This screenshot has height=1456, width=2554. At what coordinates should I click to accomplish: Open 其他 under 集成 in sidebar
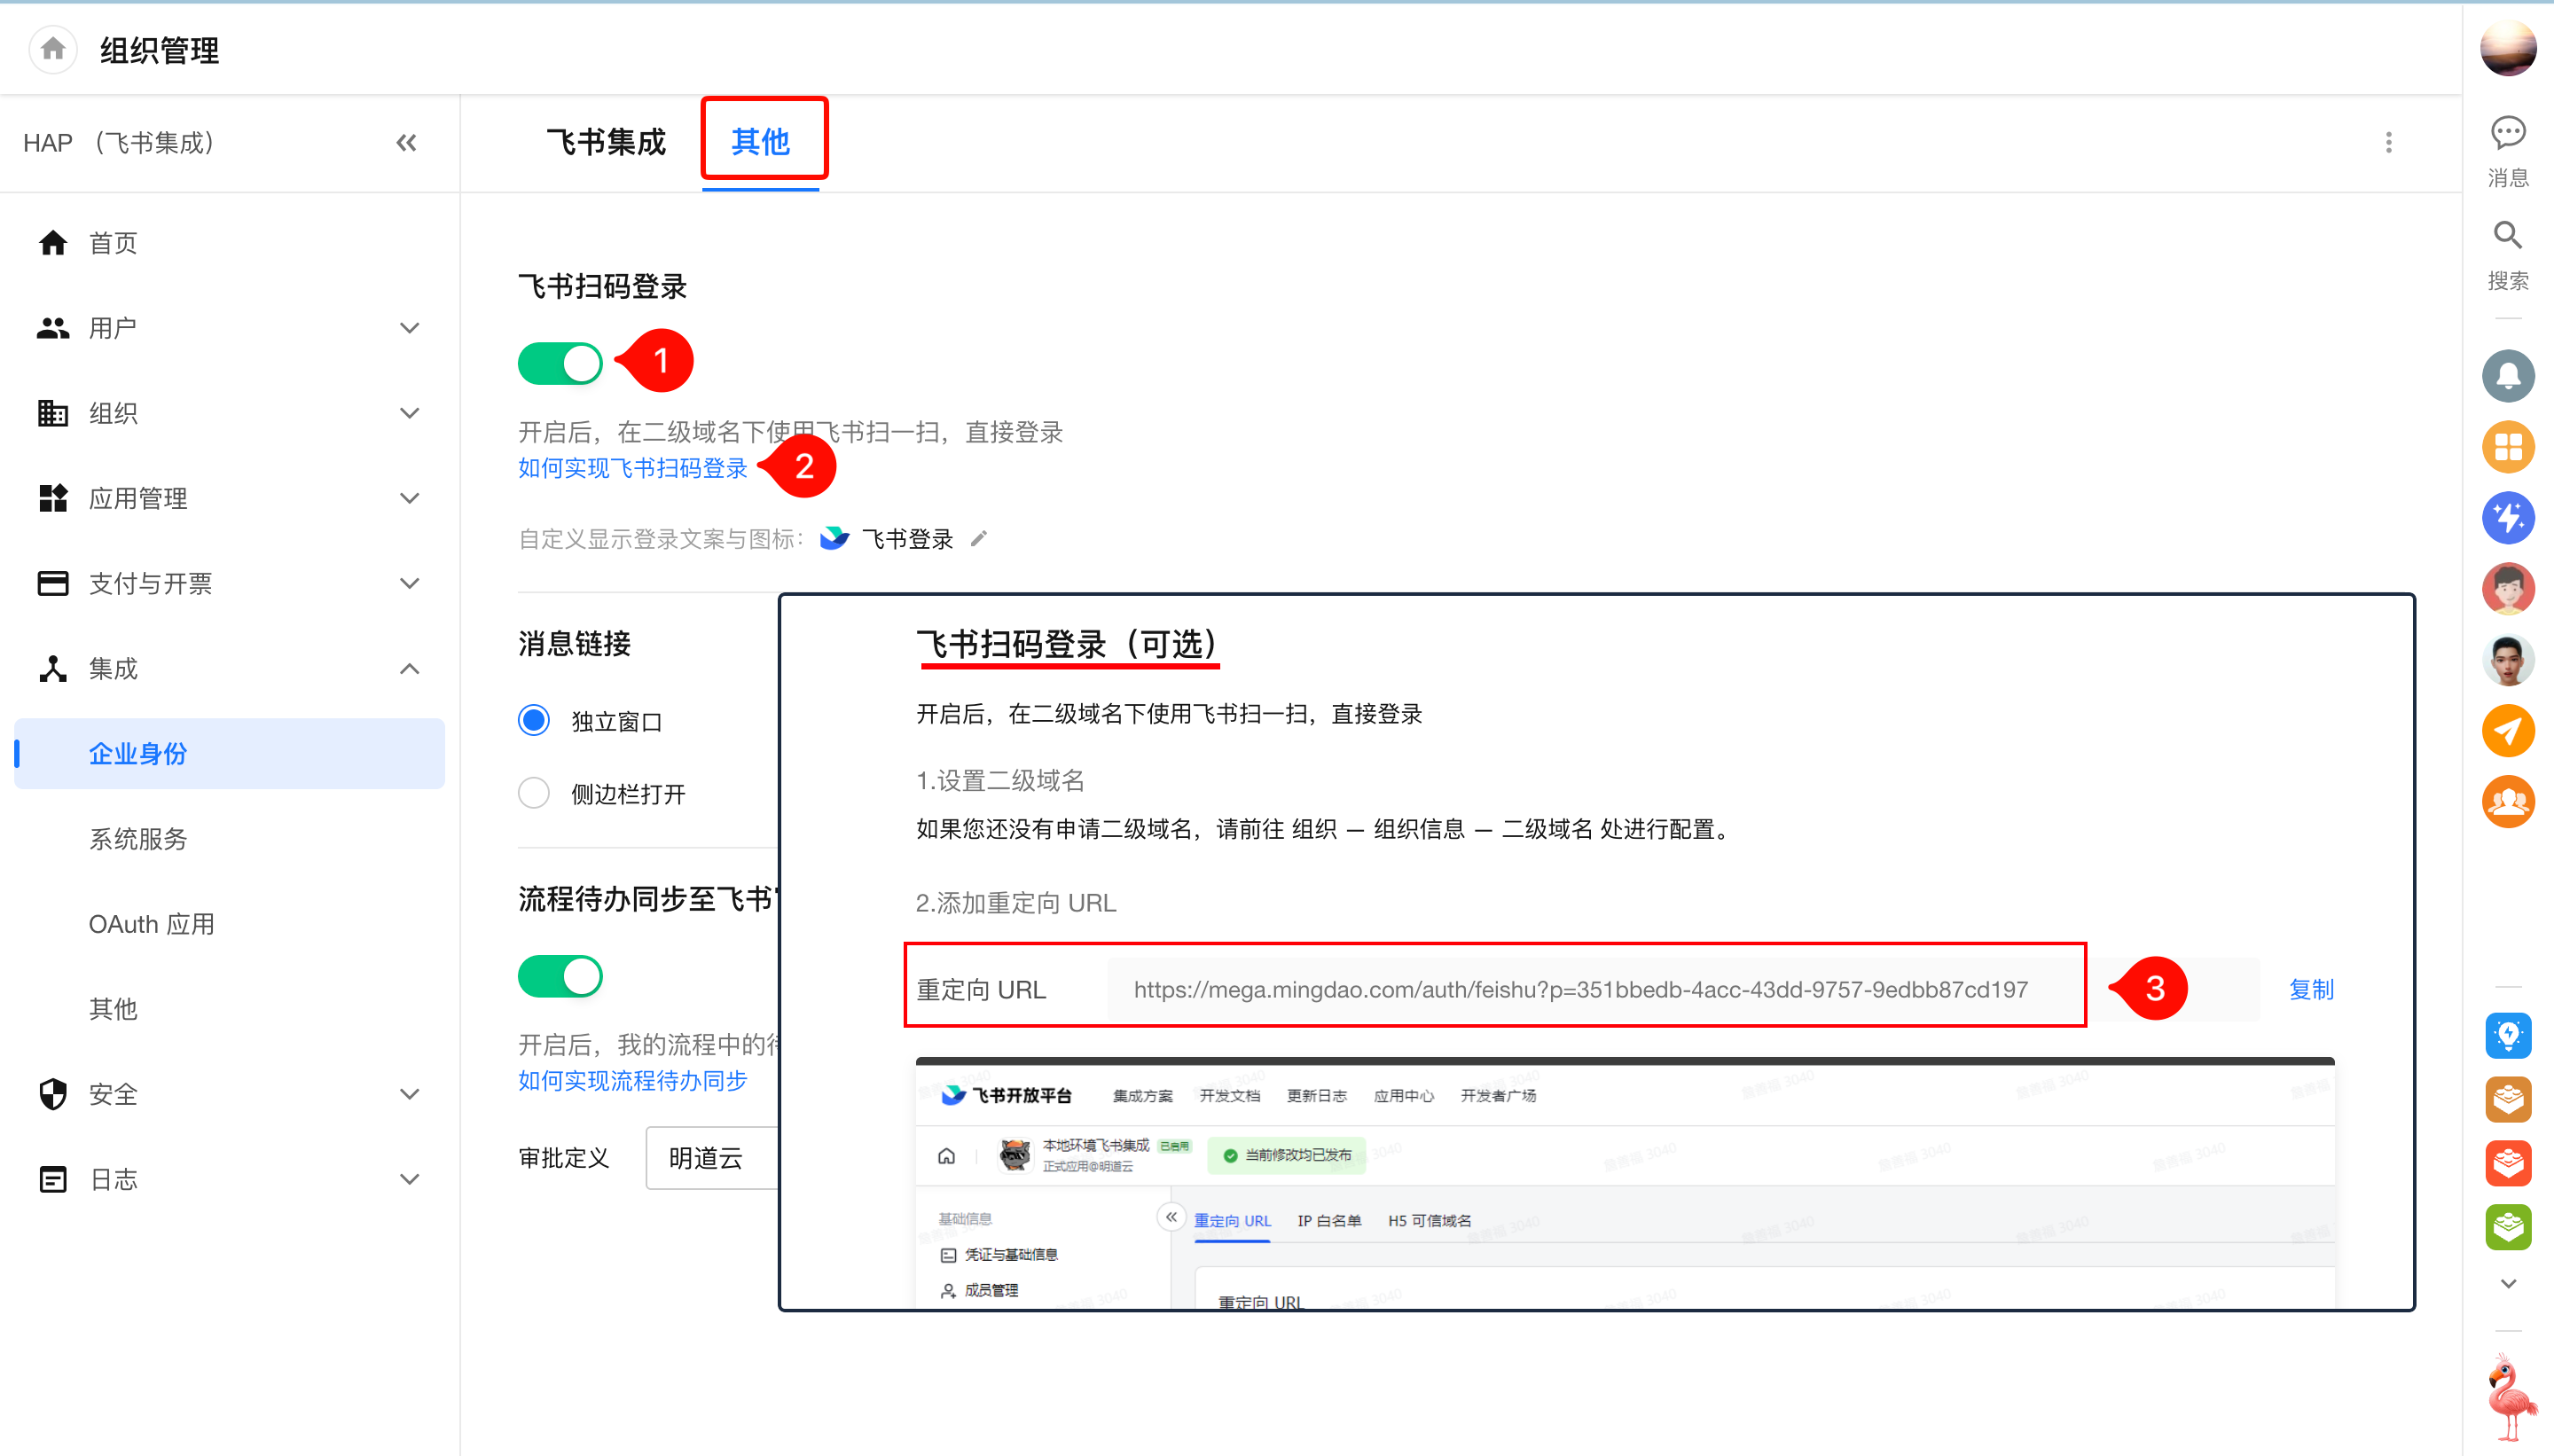[113, 1008]
